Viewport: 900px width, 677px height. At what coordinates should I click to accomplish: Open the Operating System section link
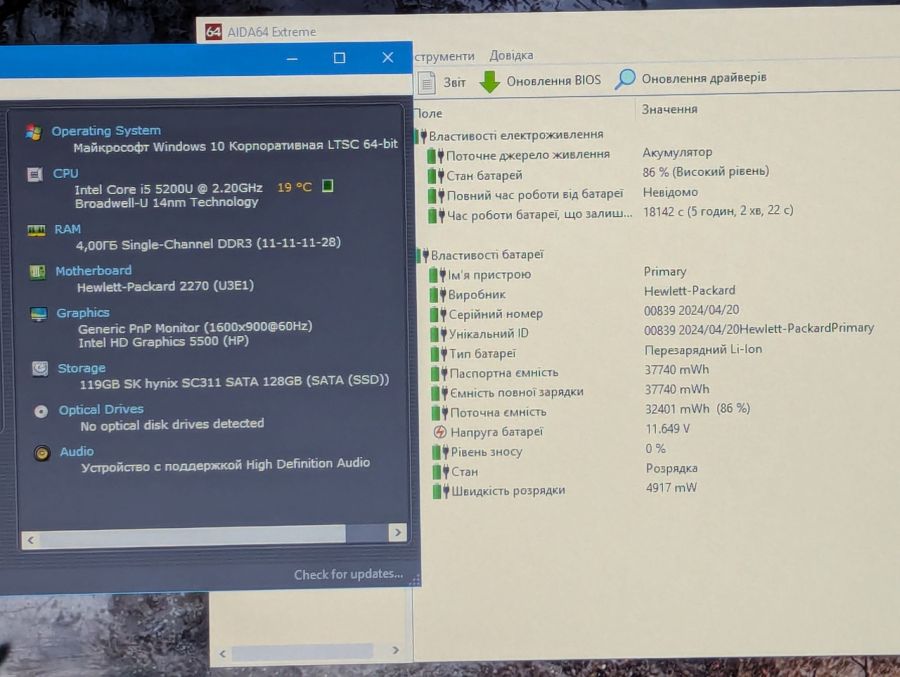click(106, 131)
